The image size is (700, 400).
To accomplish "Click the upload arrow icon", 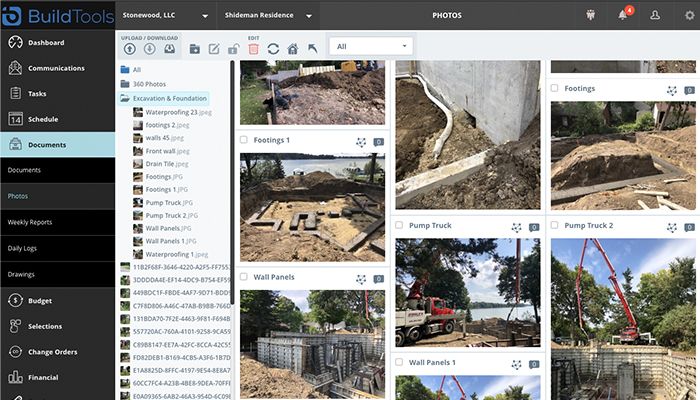I will point(130,49).
